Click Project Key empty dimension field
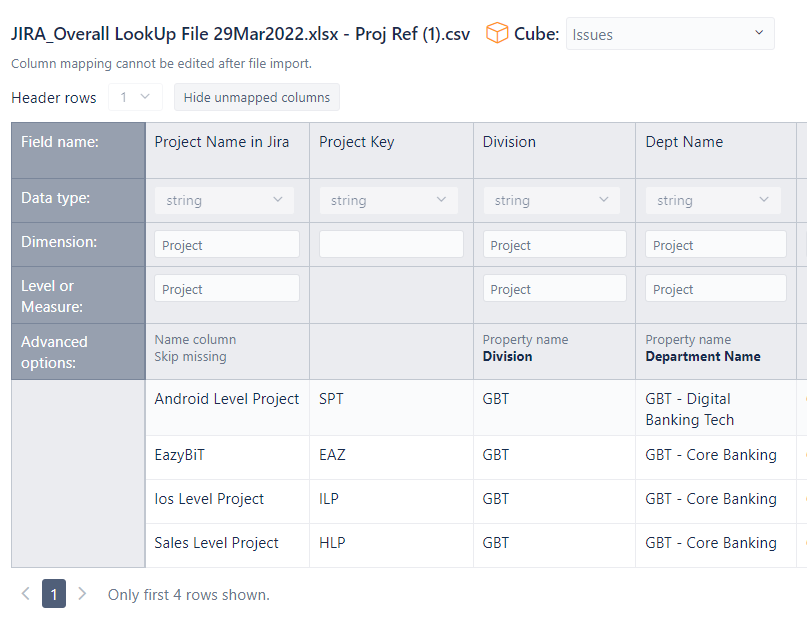807x630 pixels. pos(391,244)
